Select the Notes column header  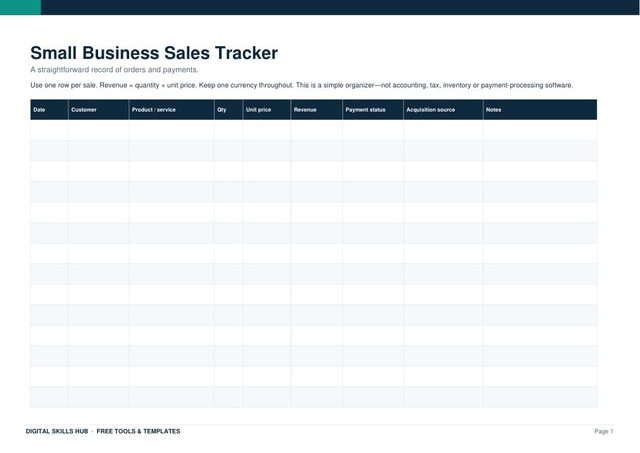coord(540,109)
